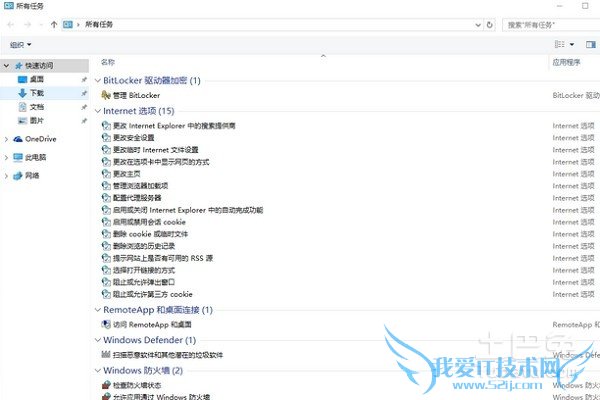The height and width of the screenshot is (400, 600).
Task: Click icon beside 访问 RemoteApp 和桌面
Action: [x=106, y=325]
